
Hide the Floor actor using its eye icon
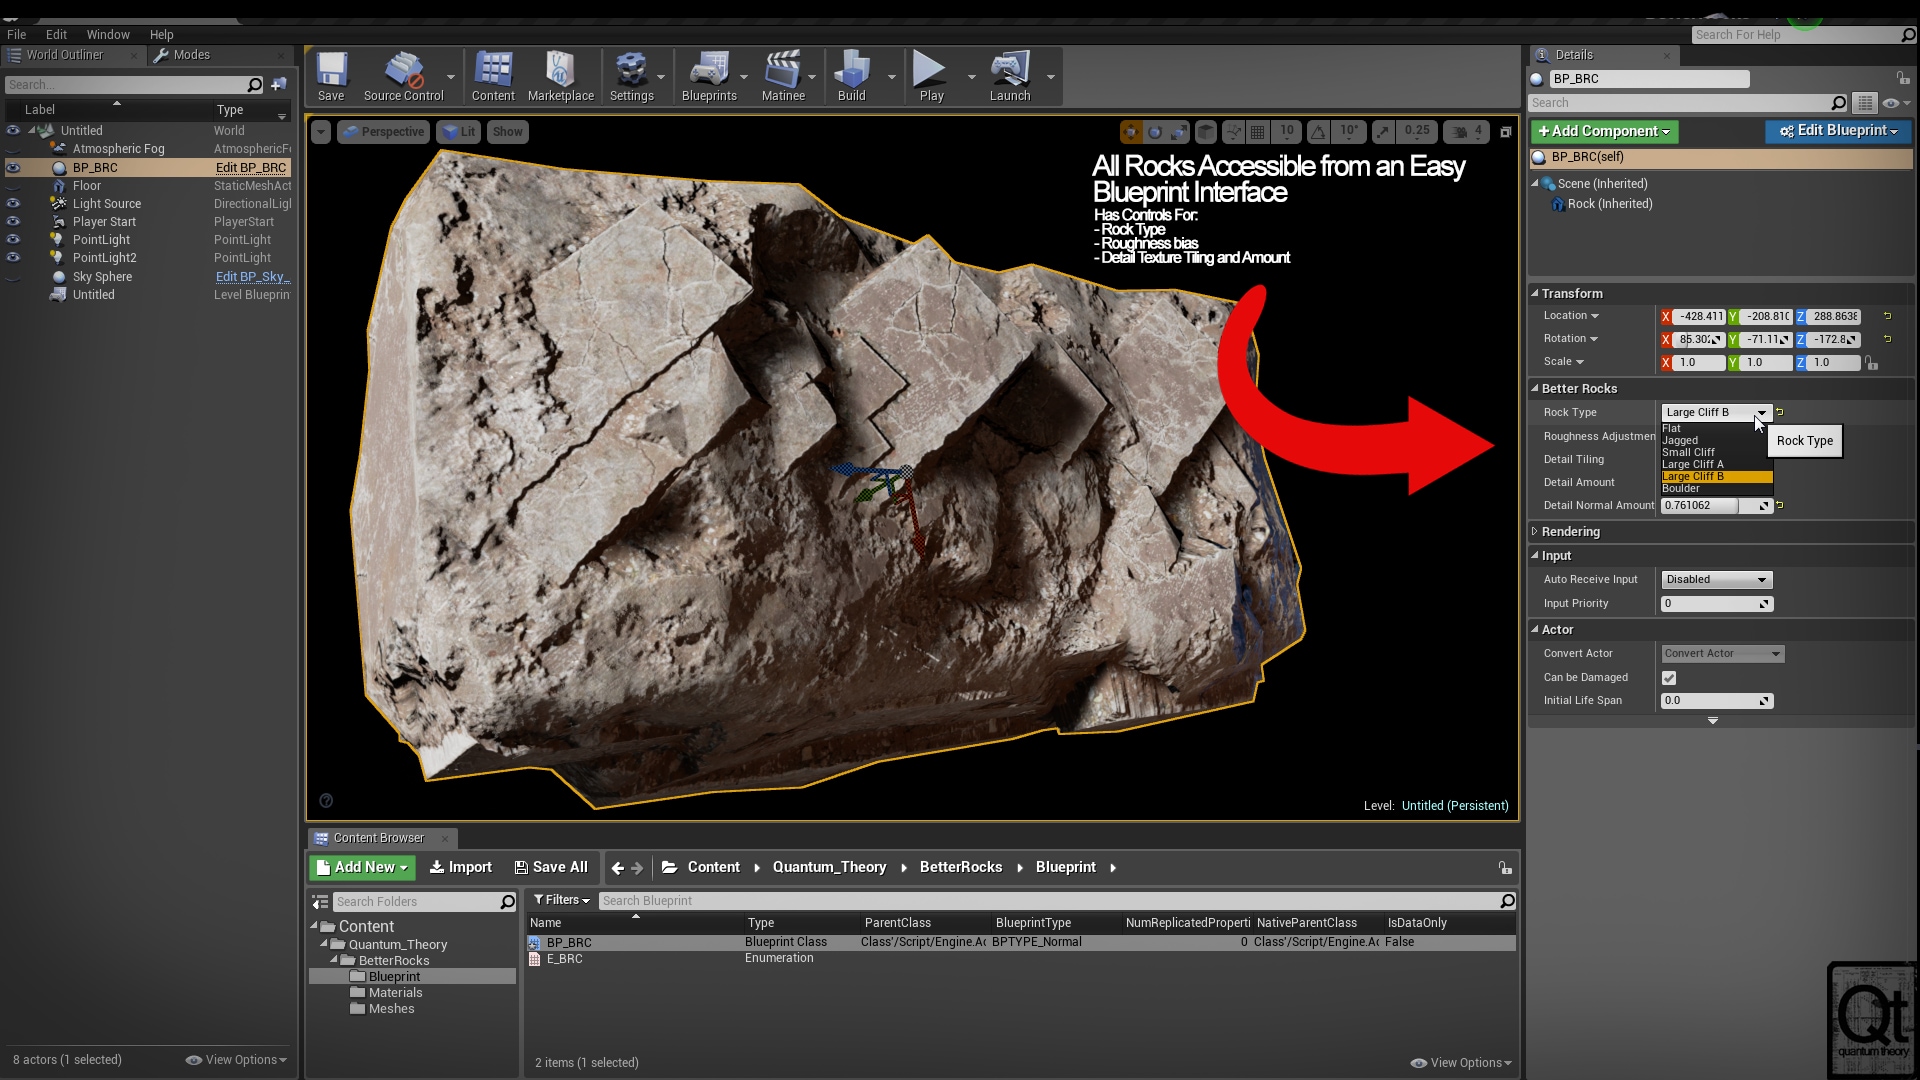(x=13, y=186)
